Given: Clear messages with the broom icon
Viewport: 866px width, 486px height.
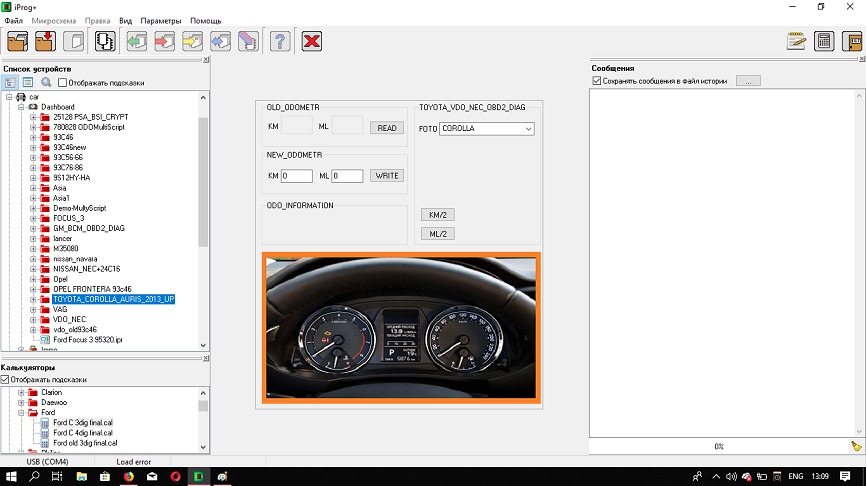Looking at the screenshot, I should [x=855, y=446].
